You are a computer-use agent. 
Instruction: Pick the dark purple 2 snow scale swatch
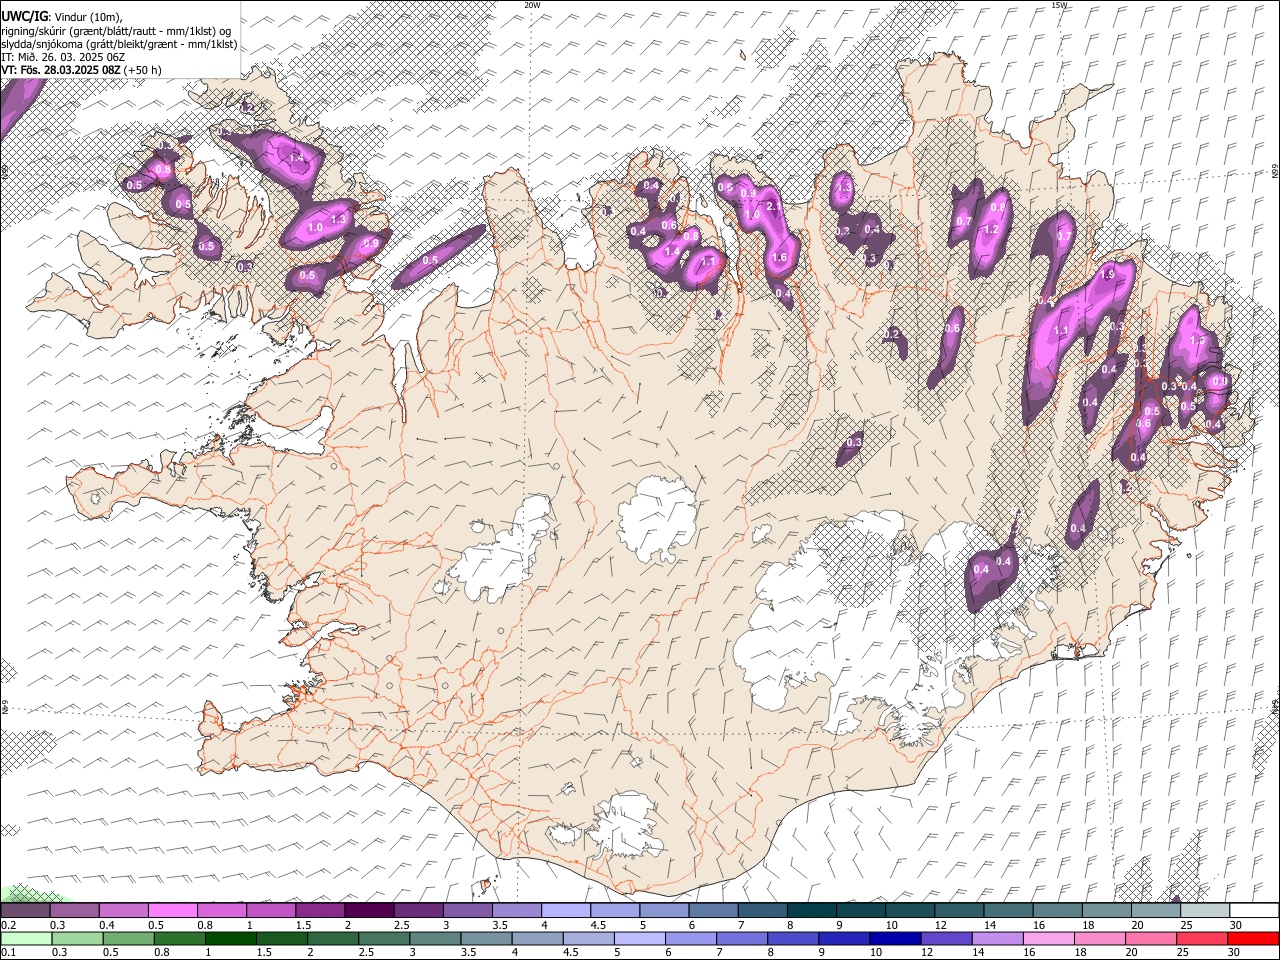(368, 910)
